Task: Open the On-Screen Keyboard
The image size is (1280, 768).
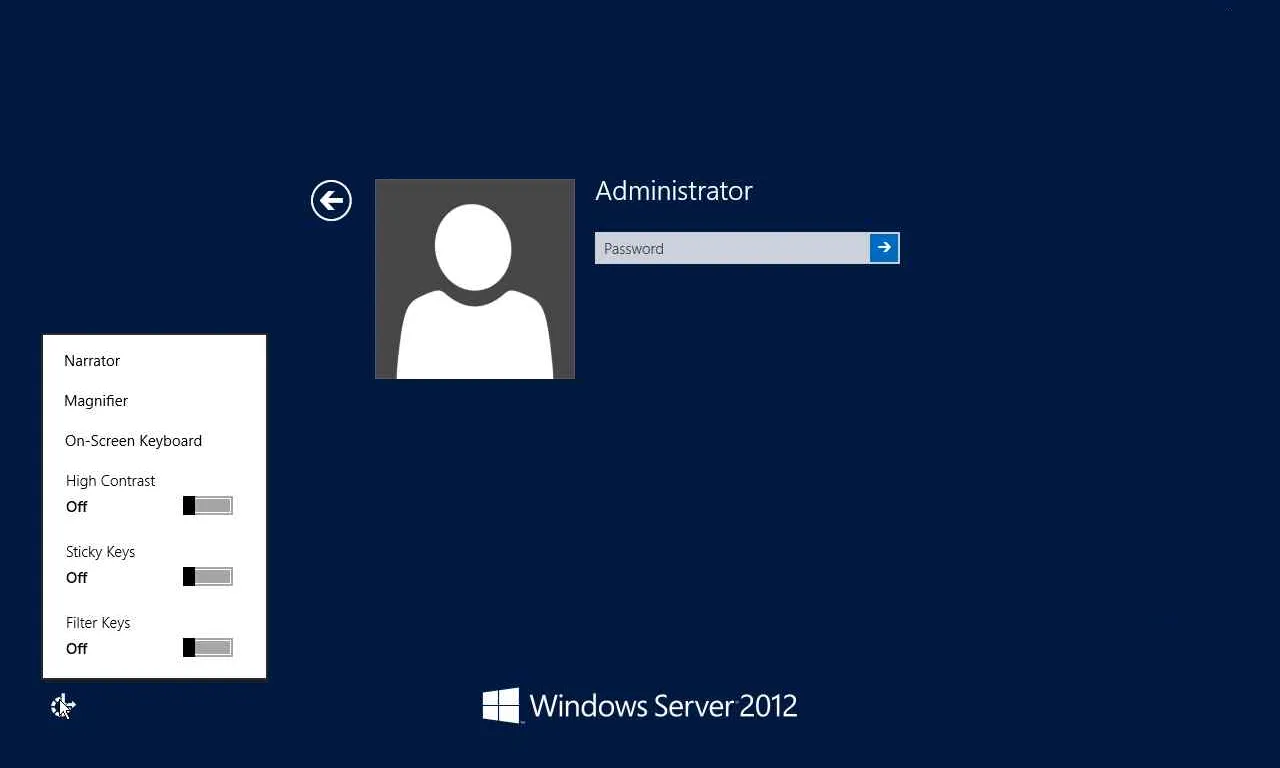Action: click(x=133, y=441)
